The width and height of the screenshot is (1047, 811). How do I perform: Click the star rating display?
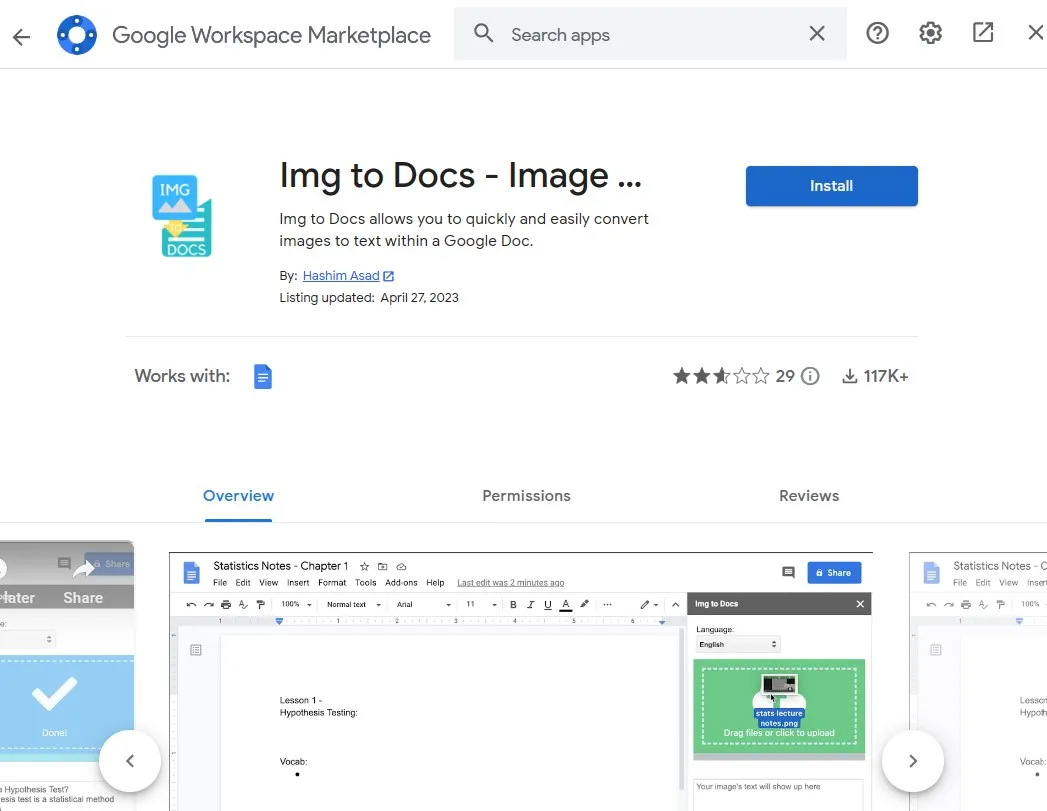pyautogui.click(x=722, y=376)
